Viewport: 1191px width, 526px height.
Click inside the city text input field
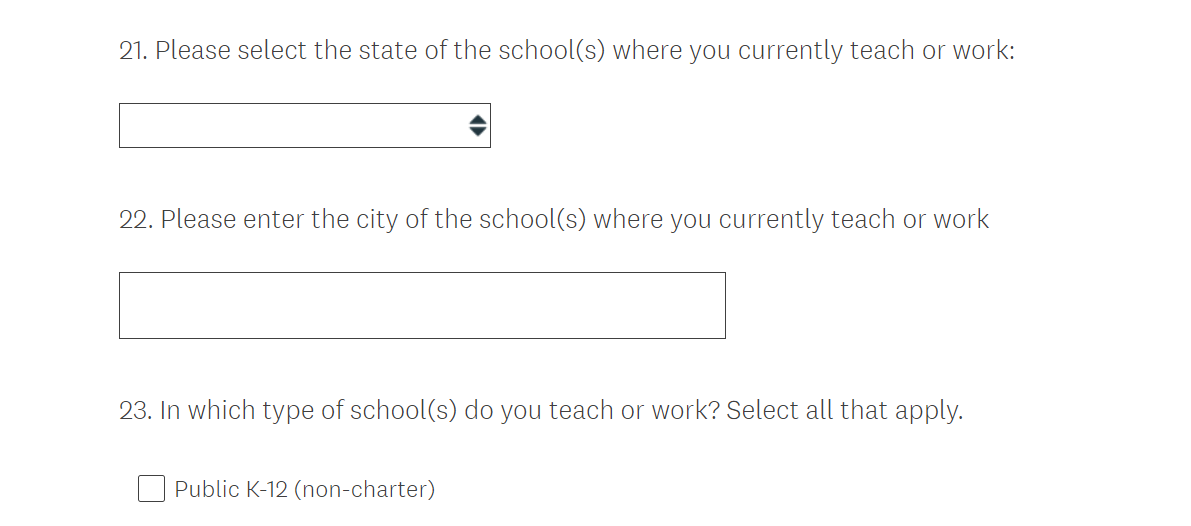[421, 305]
